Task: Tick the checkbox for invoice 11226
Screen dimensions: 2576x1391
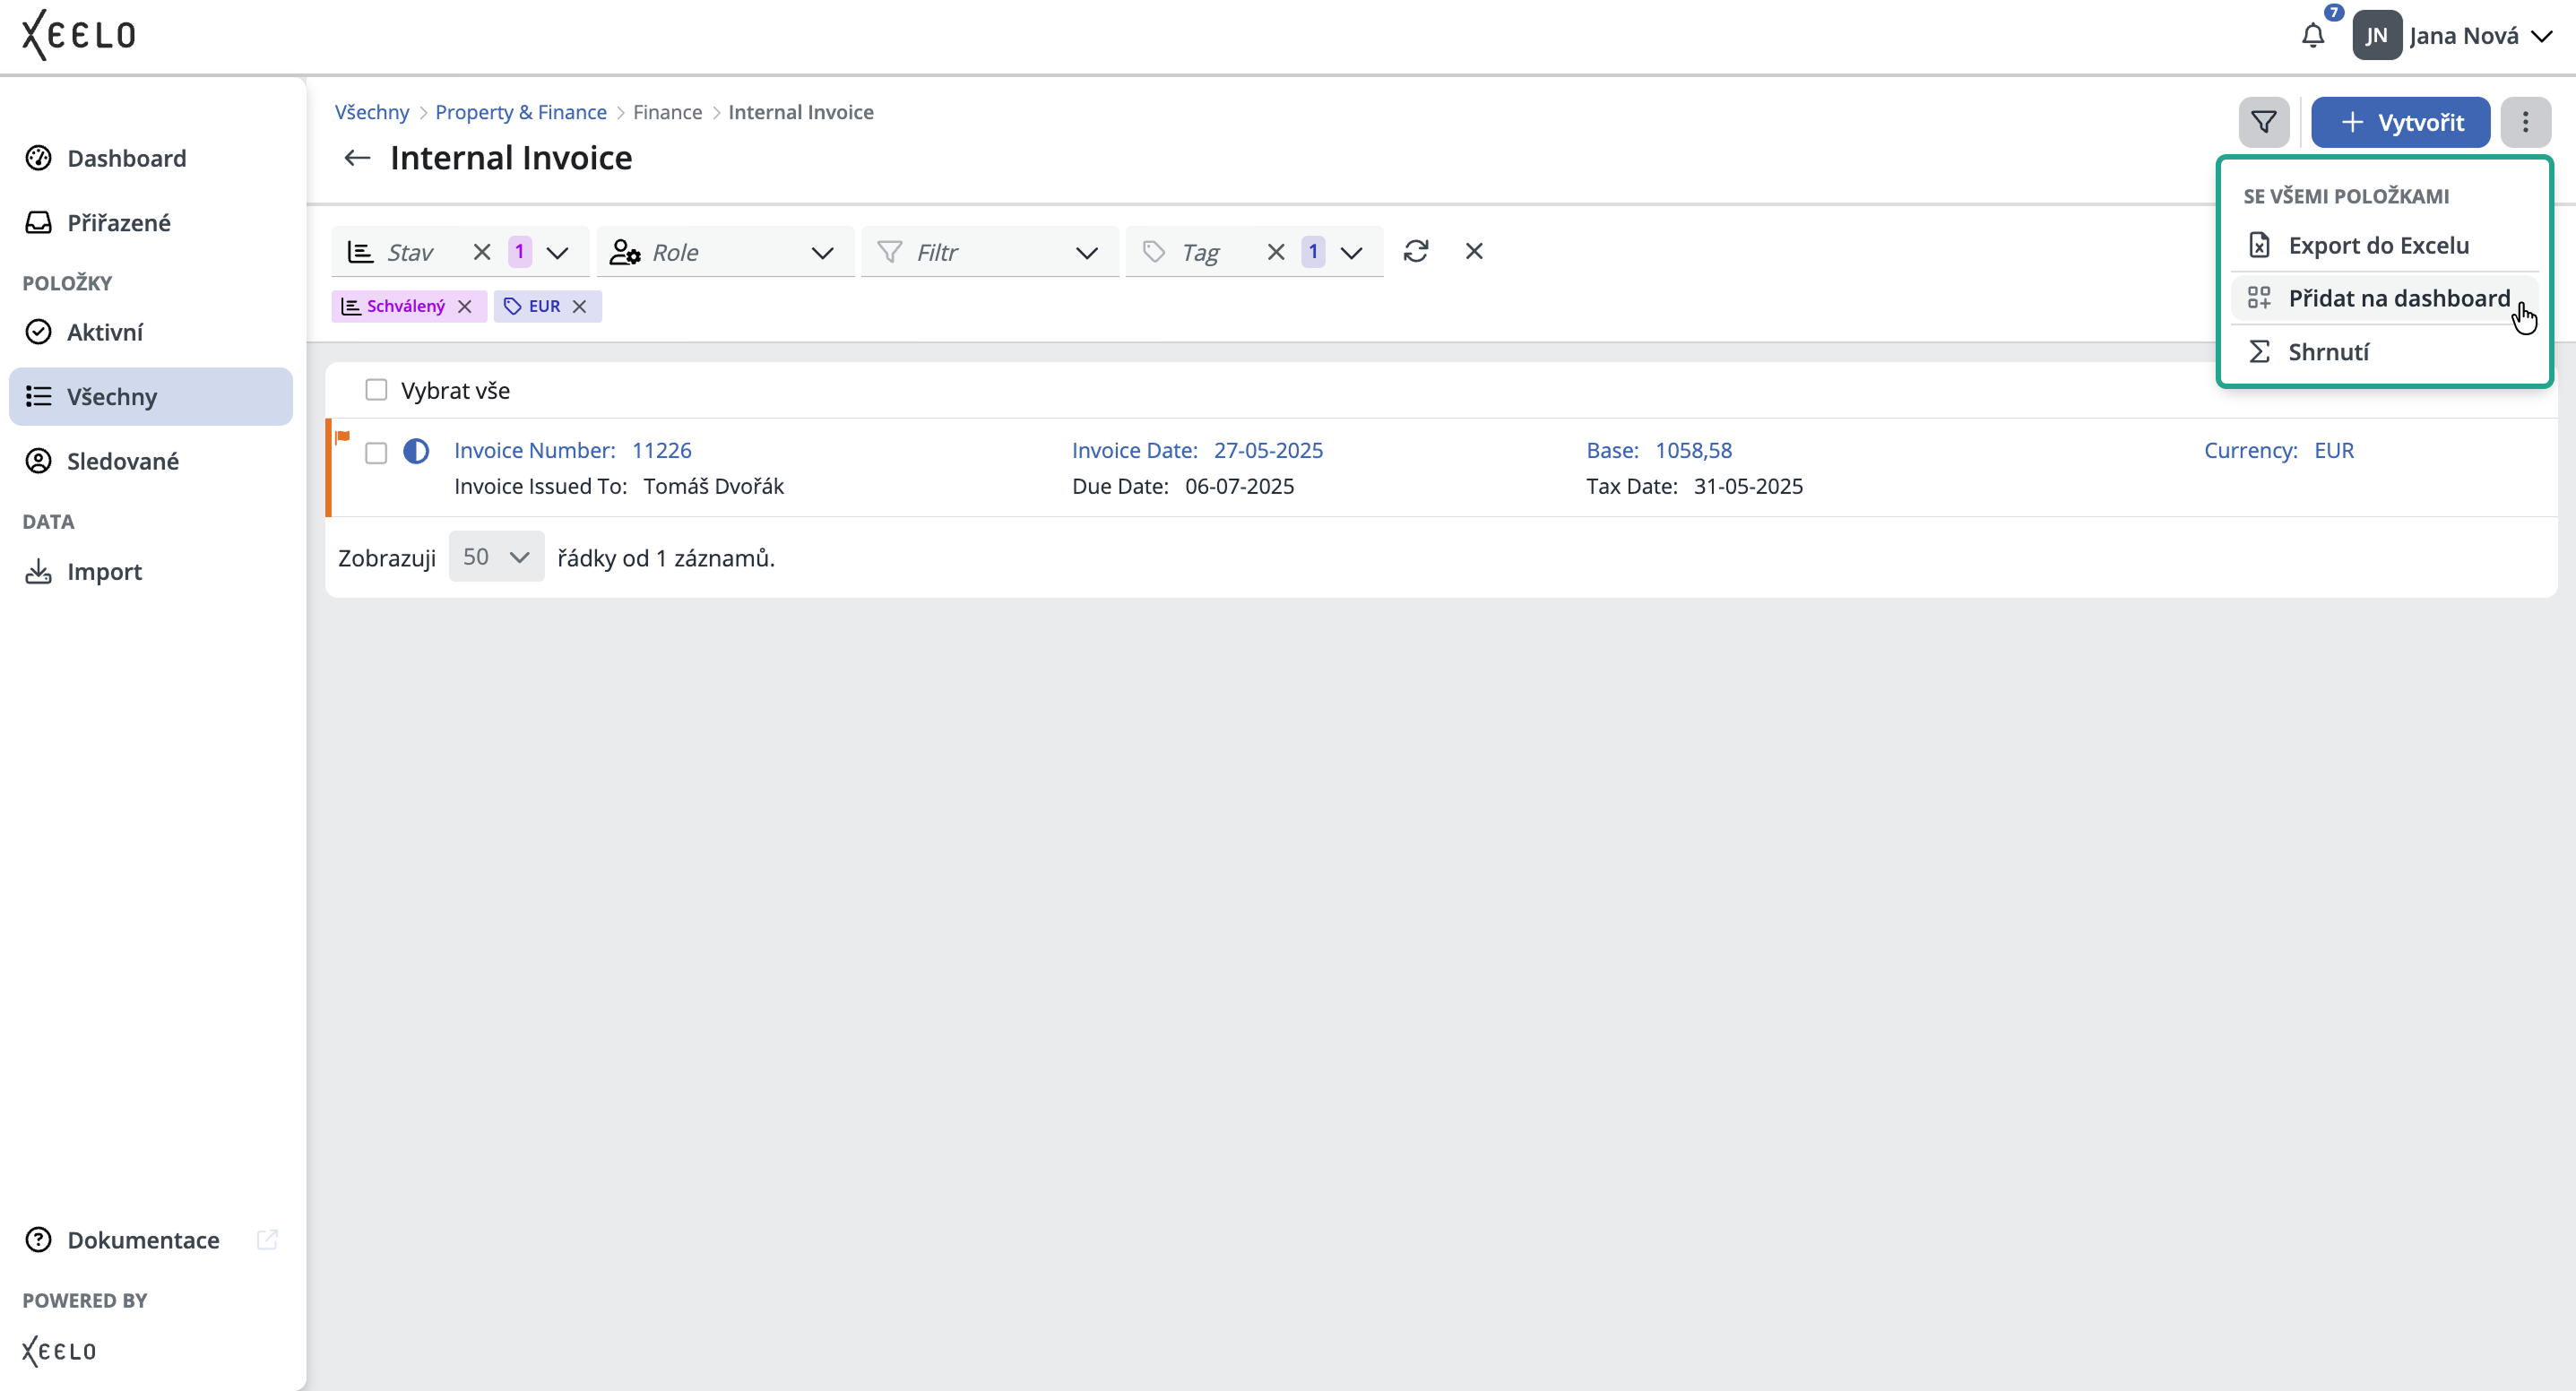Action: 376,454
